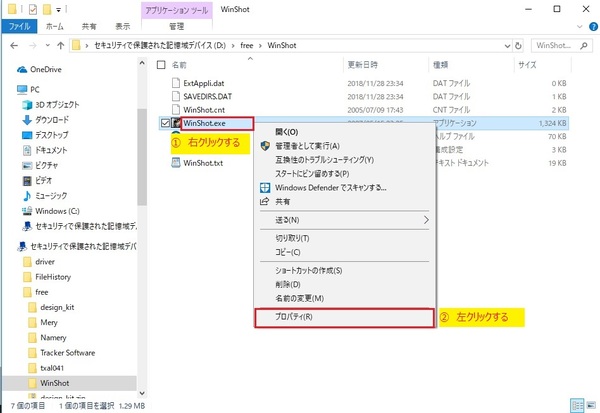Open ミュージック note icon in sidebar
This screenshot has width=600, height=413.
click(27, 196)
